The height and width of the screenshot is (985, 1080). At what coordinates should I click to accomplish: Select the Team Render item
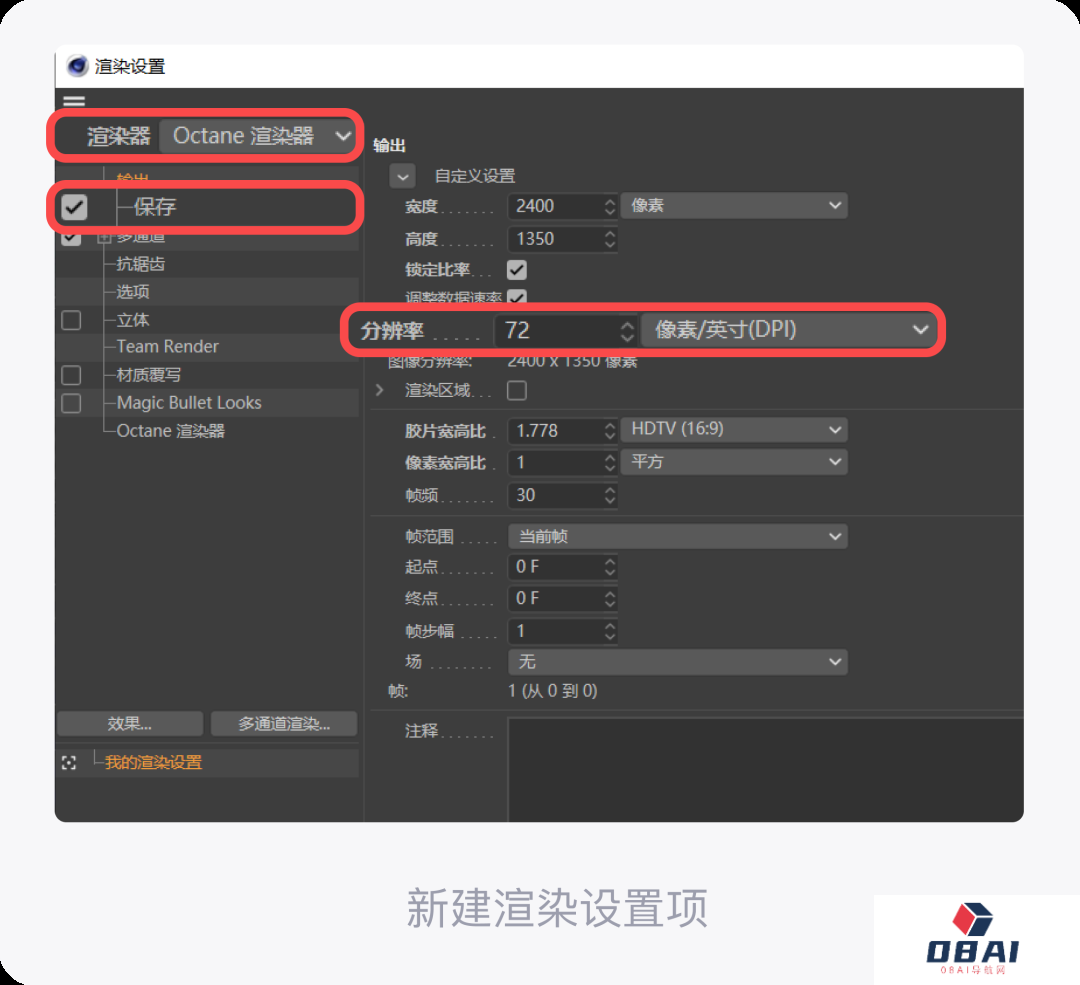[167, 346]
